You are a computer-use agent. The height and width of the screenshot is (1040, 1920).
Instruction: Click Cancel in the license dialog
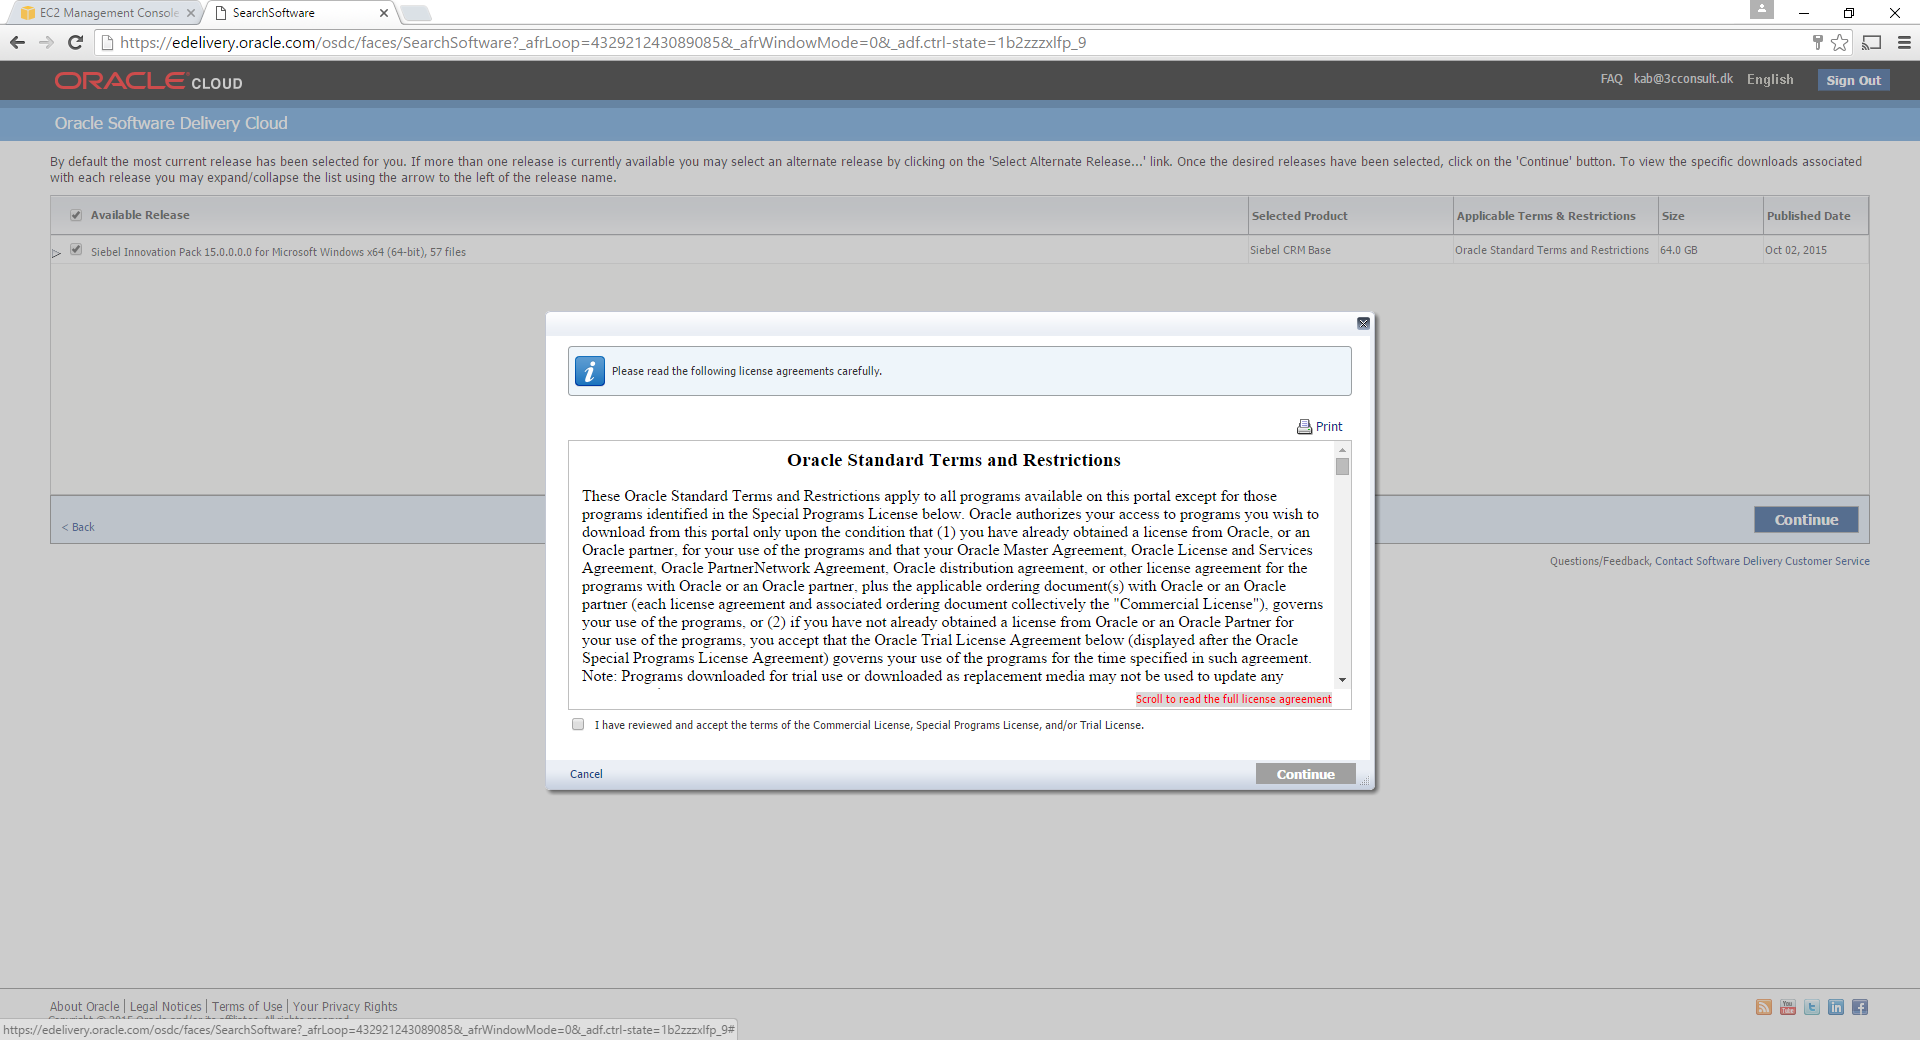(586, 774)
